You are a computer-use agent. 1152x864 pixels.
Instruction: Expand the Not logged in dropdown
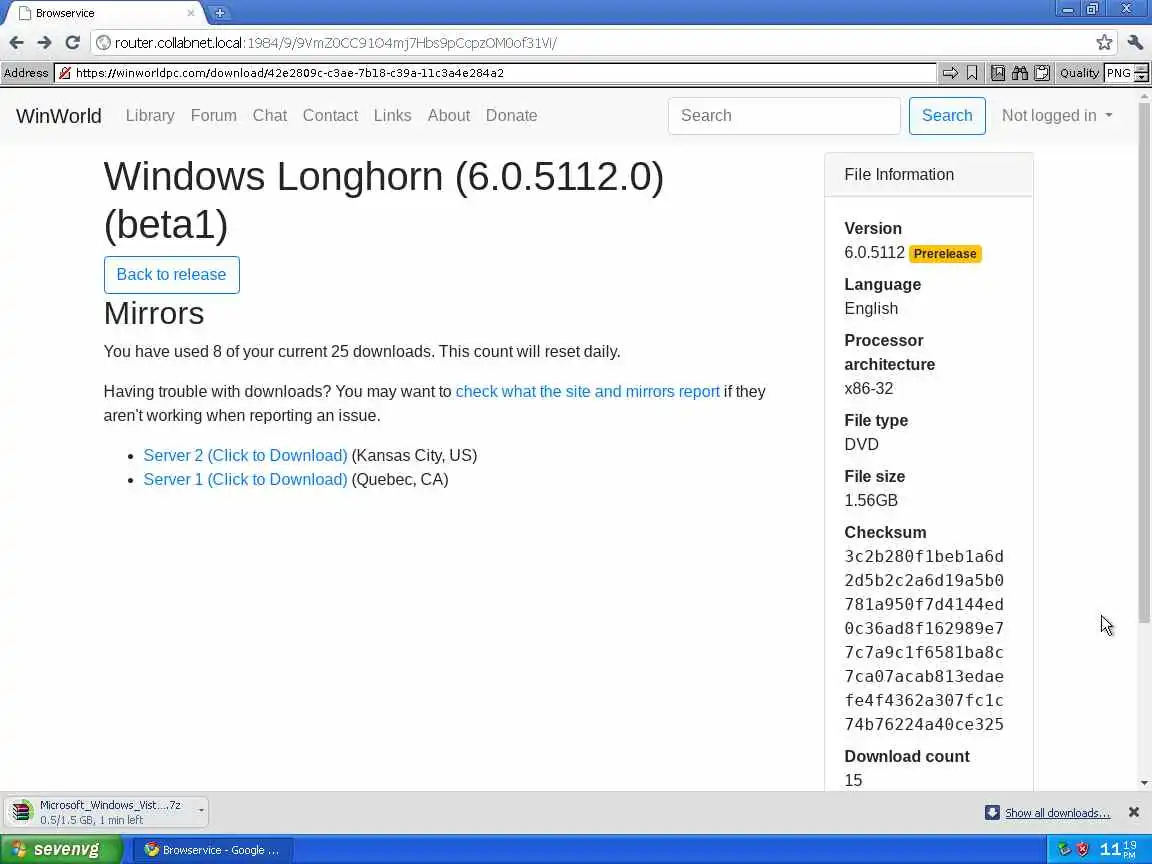pyautogui.click(x=1056, y=115)
